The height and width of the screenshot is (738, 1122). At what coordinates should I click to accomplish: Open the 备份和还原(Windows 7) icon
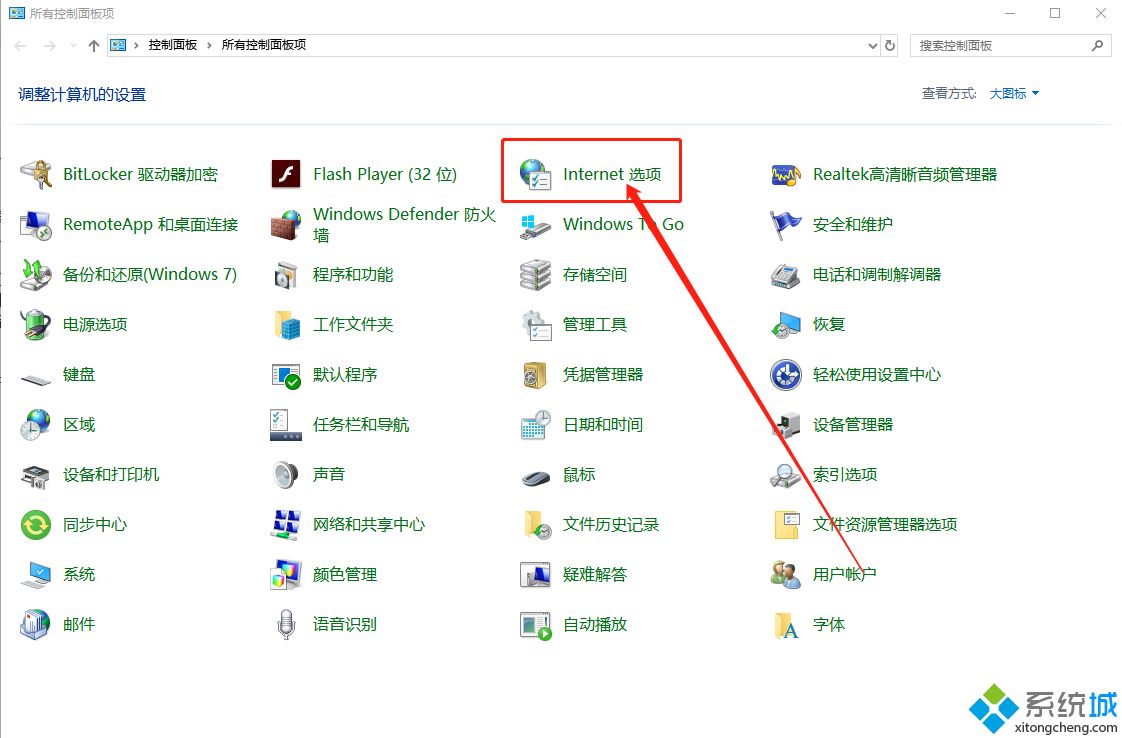[36, 275]
